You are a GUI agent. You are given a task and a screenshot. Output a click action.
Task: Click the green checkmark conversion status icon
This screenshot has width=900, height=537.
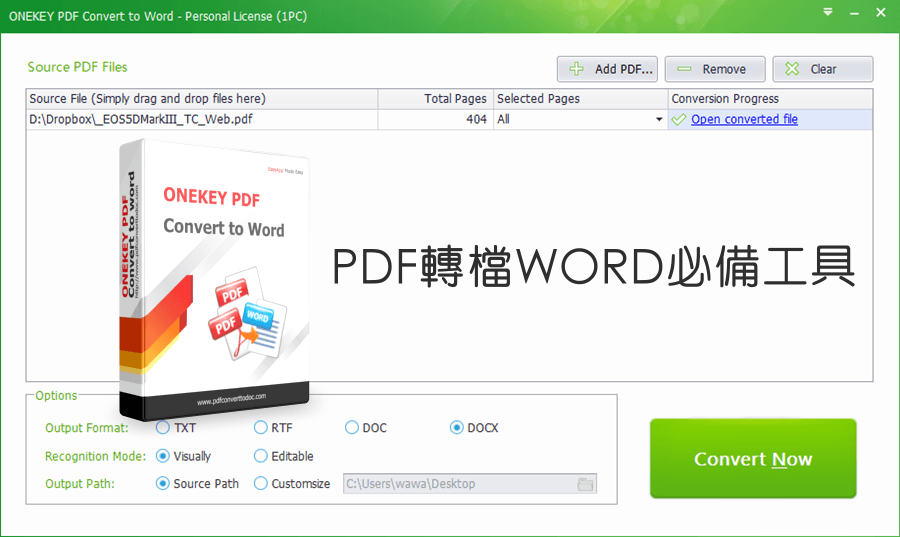pos(679,119)
